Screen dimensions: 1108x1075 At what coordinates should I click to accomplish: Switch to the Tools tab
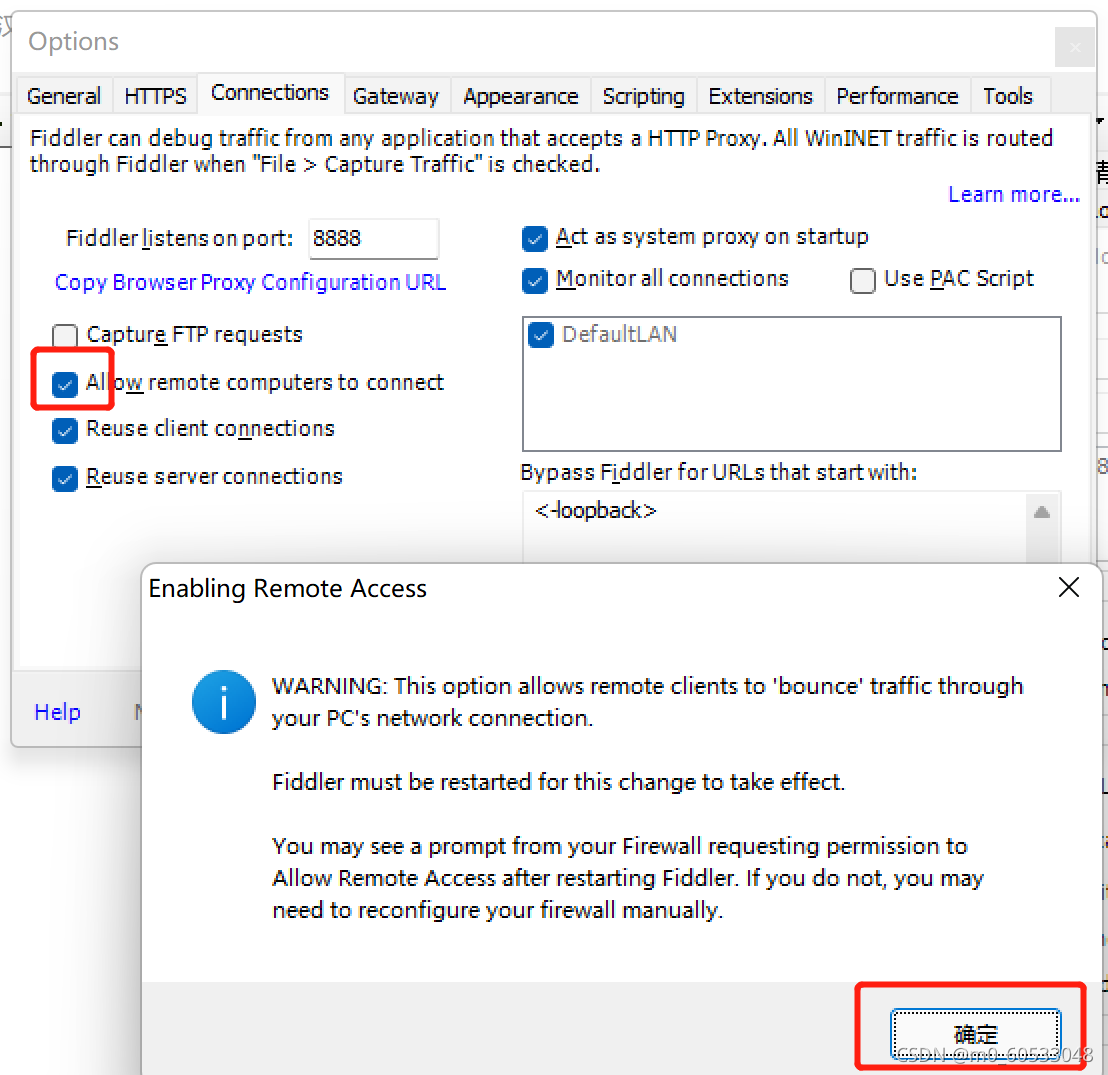click(1008, 95)
